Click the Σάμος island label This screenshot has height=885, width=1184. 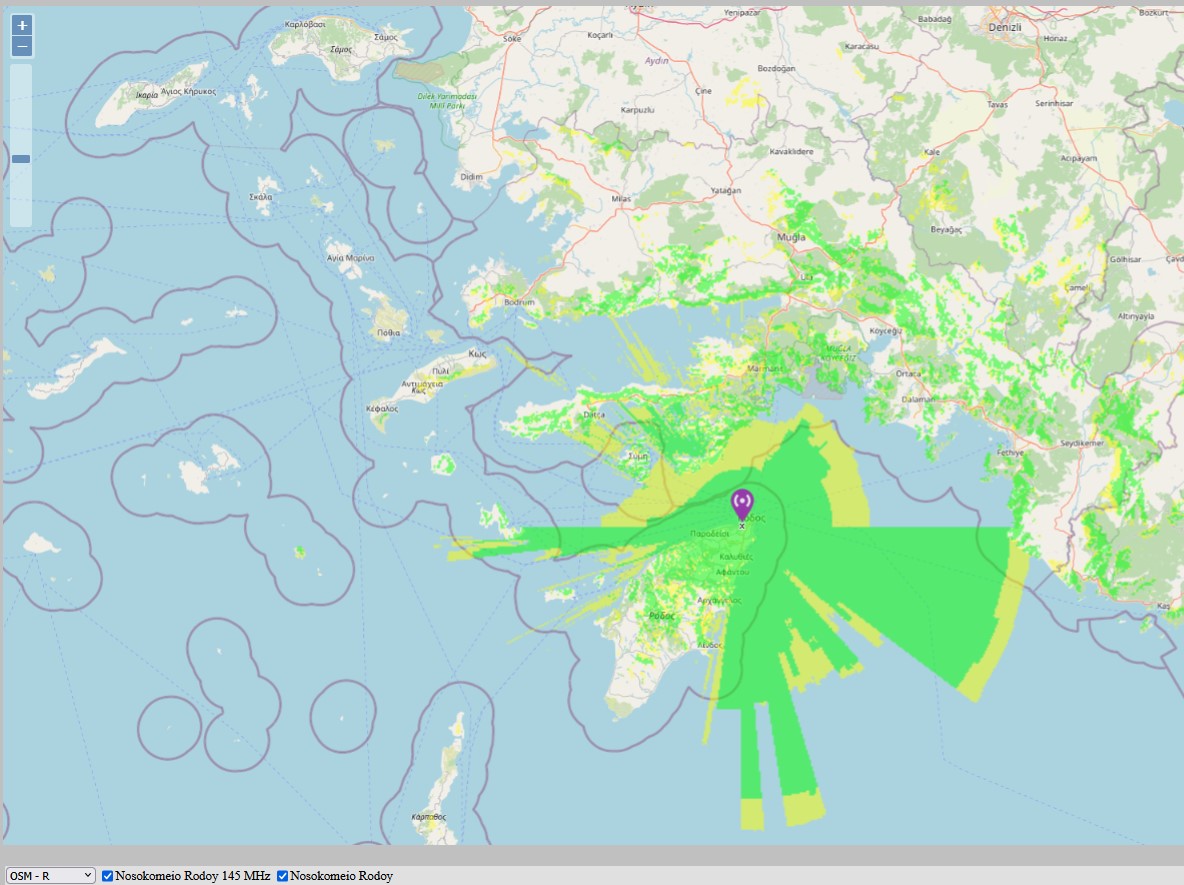[x=341, y=49]
